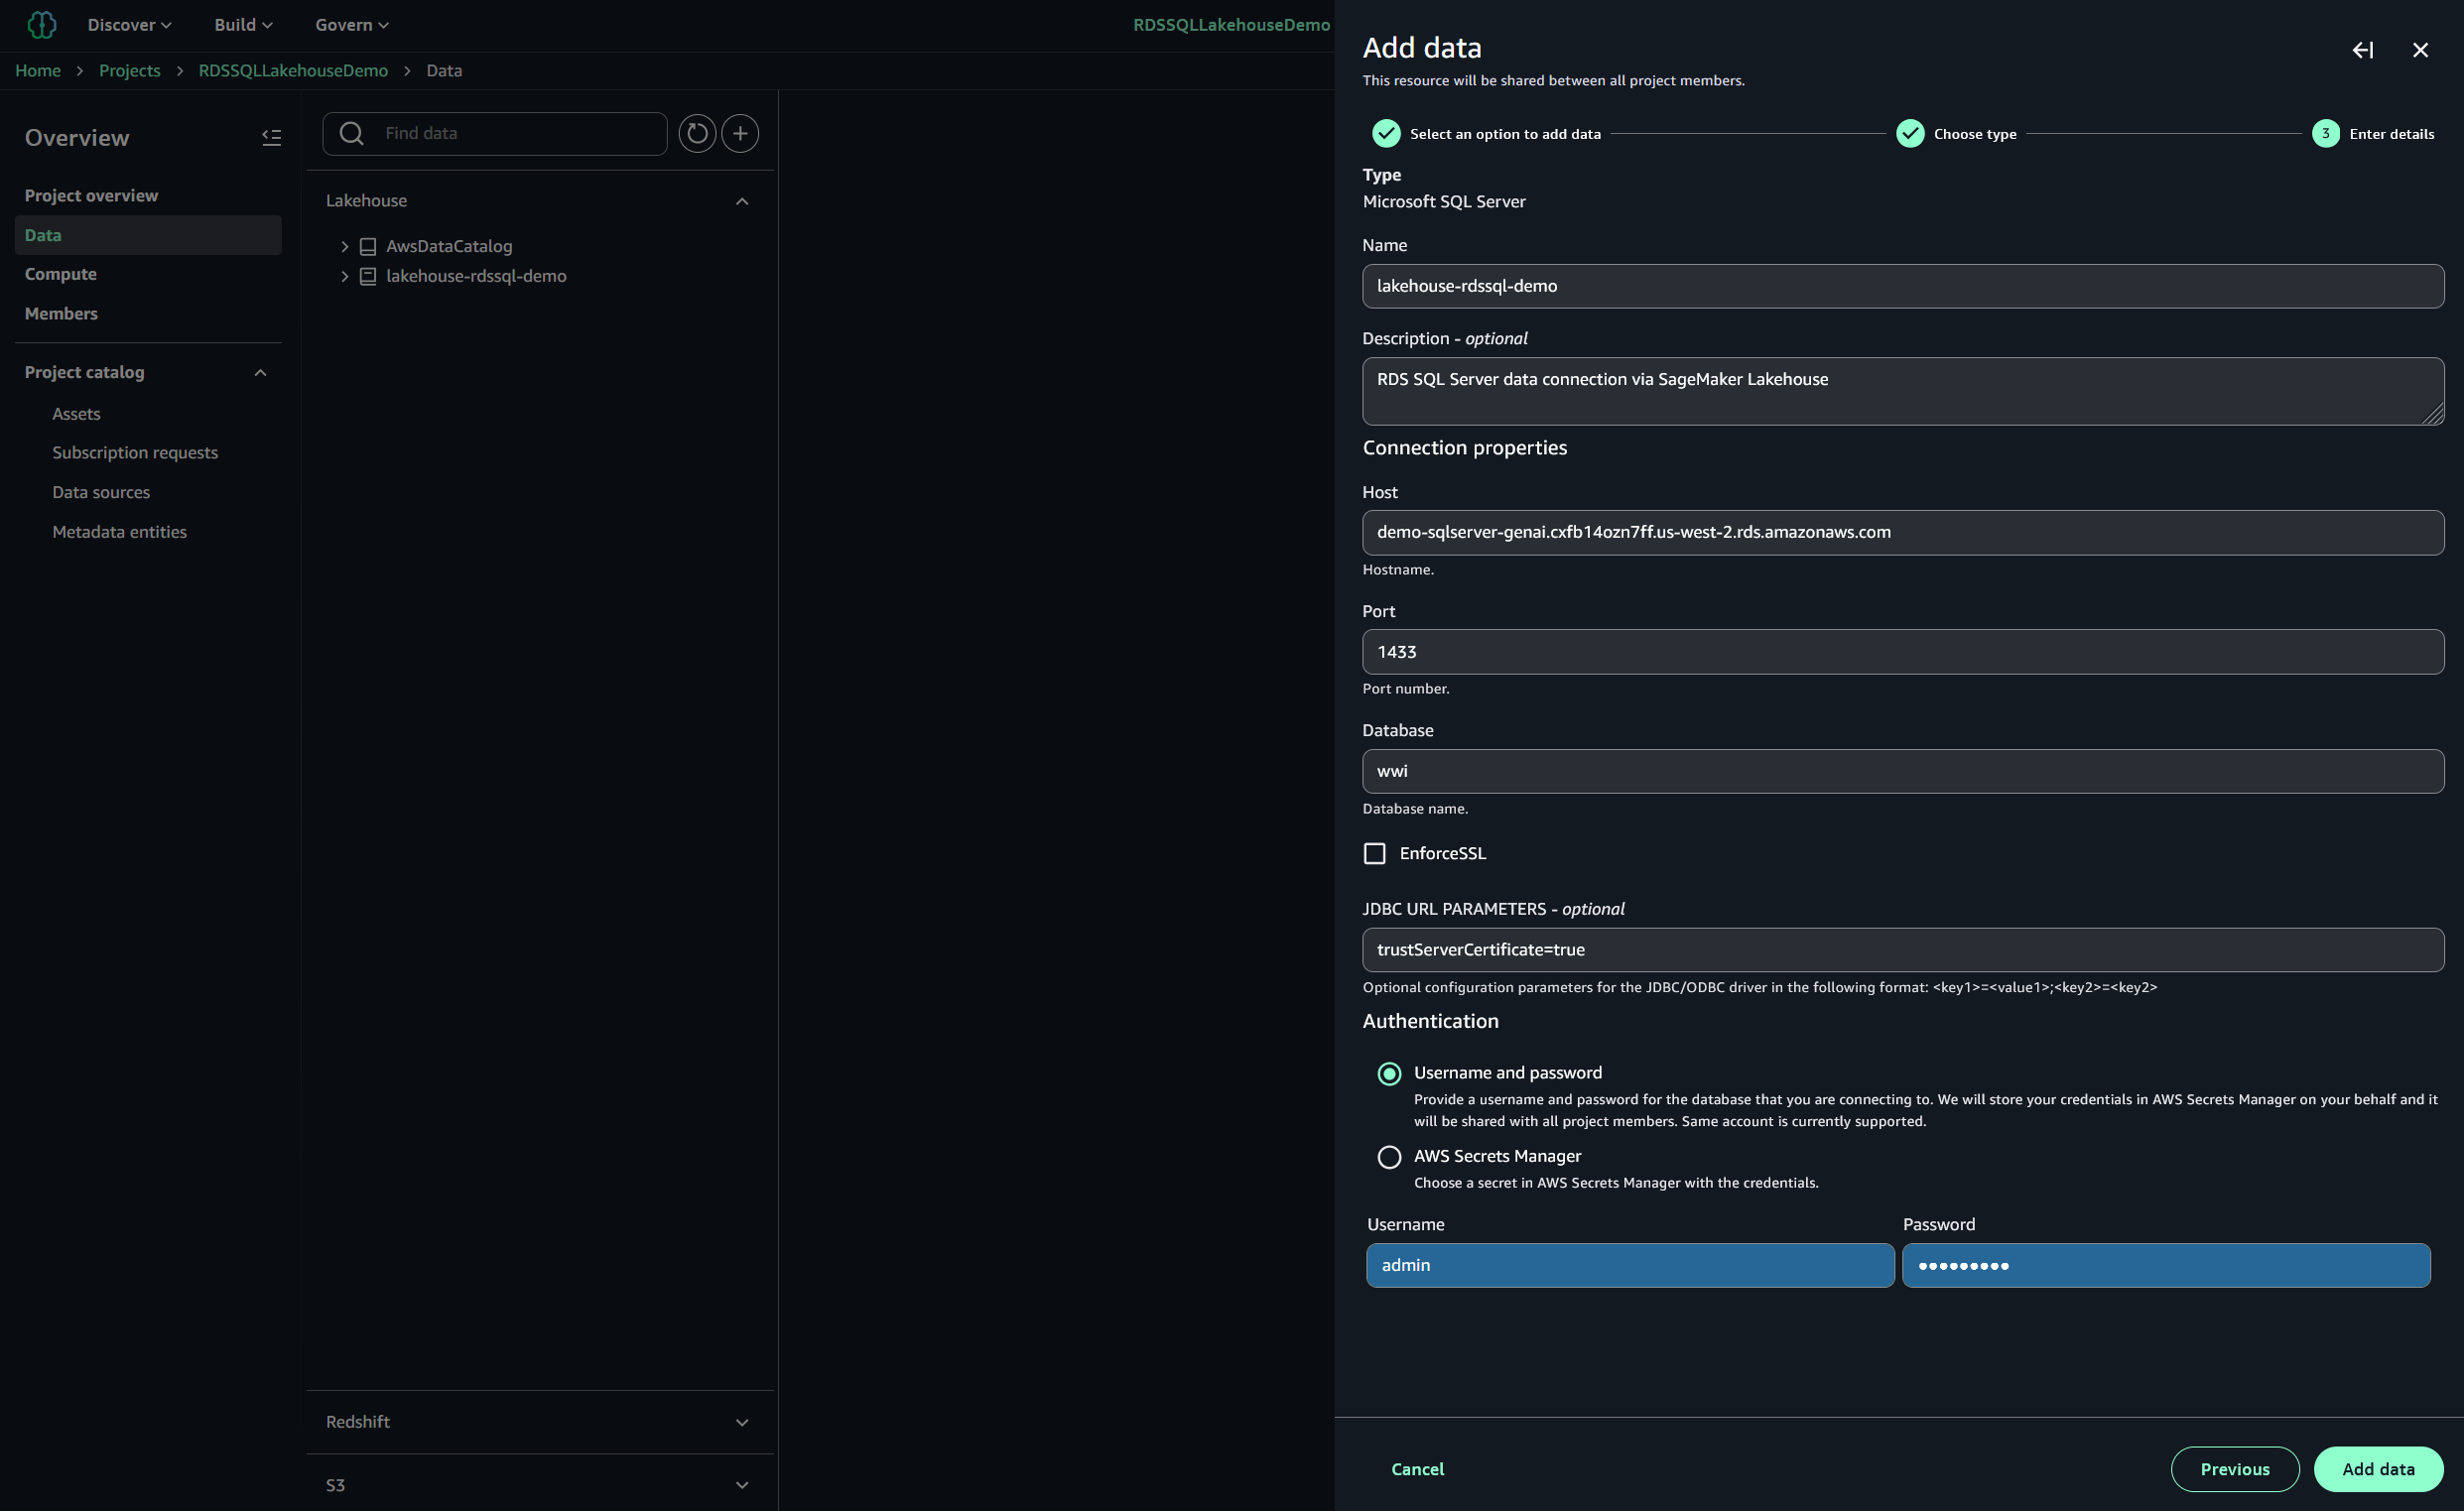Expand the Redshift section

tap(741, 1422)
